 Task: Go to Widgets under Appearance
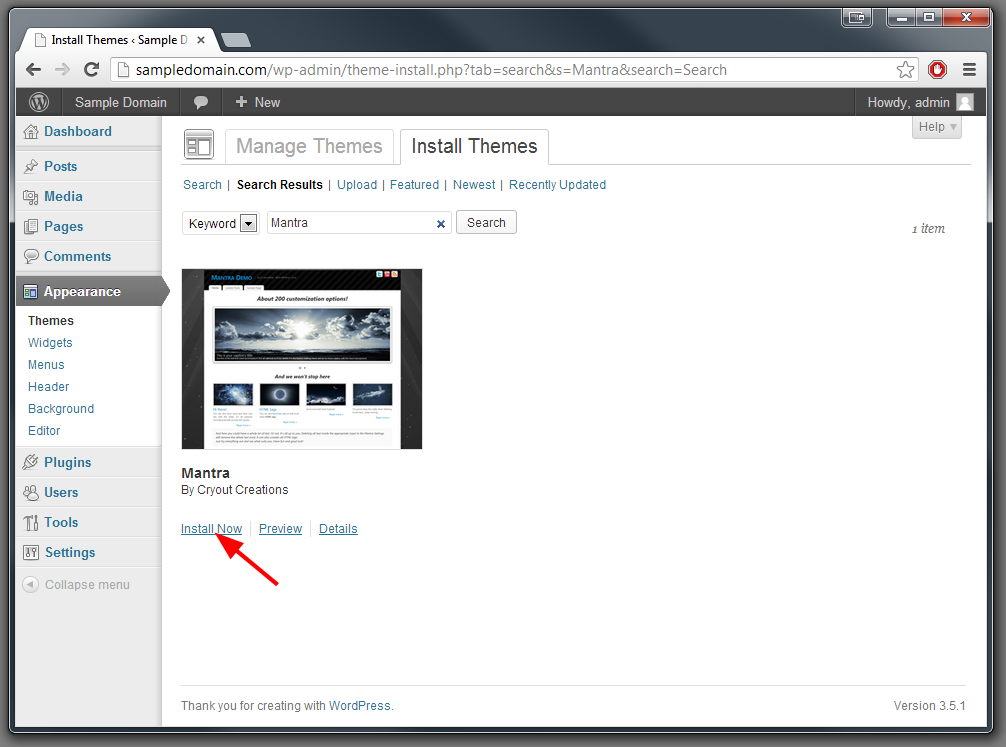coord(50,343)
